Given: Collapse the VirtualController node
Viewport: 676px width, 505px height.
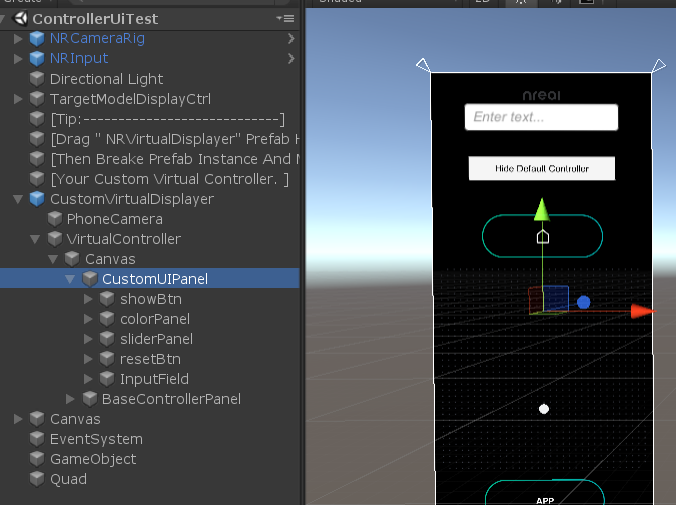Looking at the screenshot, I should coord(35,239).
